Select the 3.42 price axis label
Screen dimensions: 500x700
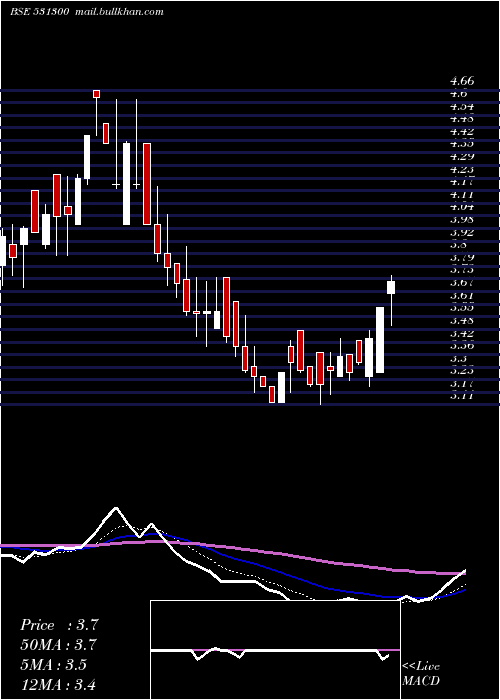[462, 333]
